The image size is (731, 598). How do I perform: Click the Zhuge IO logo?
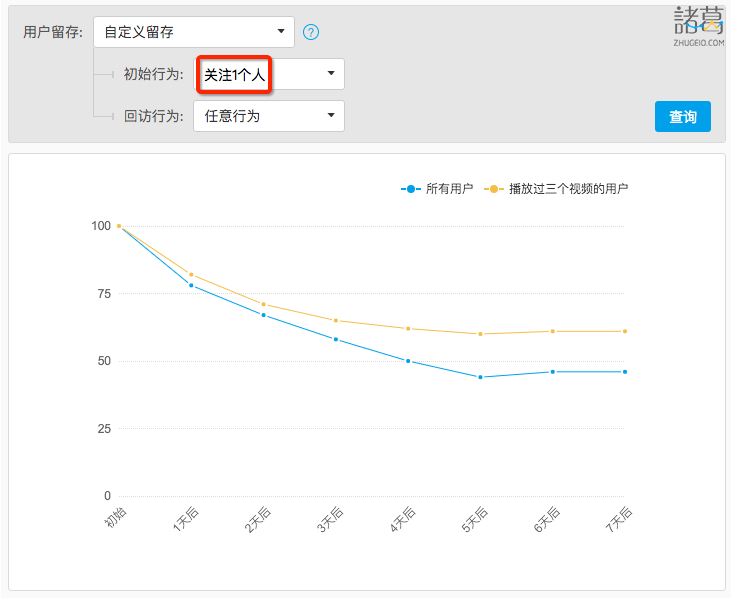click(698, 26)
